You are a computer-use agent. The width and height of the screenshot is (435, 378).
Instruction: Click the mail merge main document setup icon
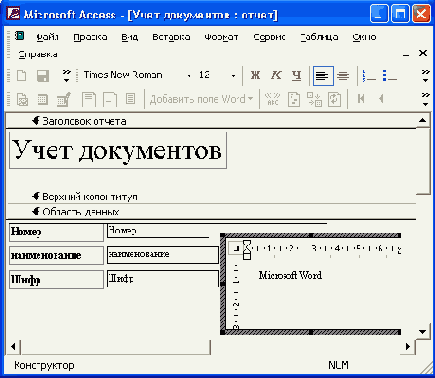[22, 100]
